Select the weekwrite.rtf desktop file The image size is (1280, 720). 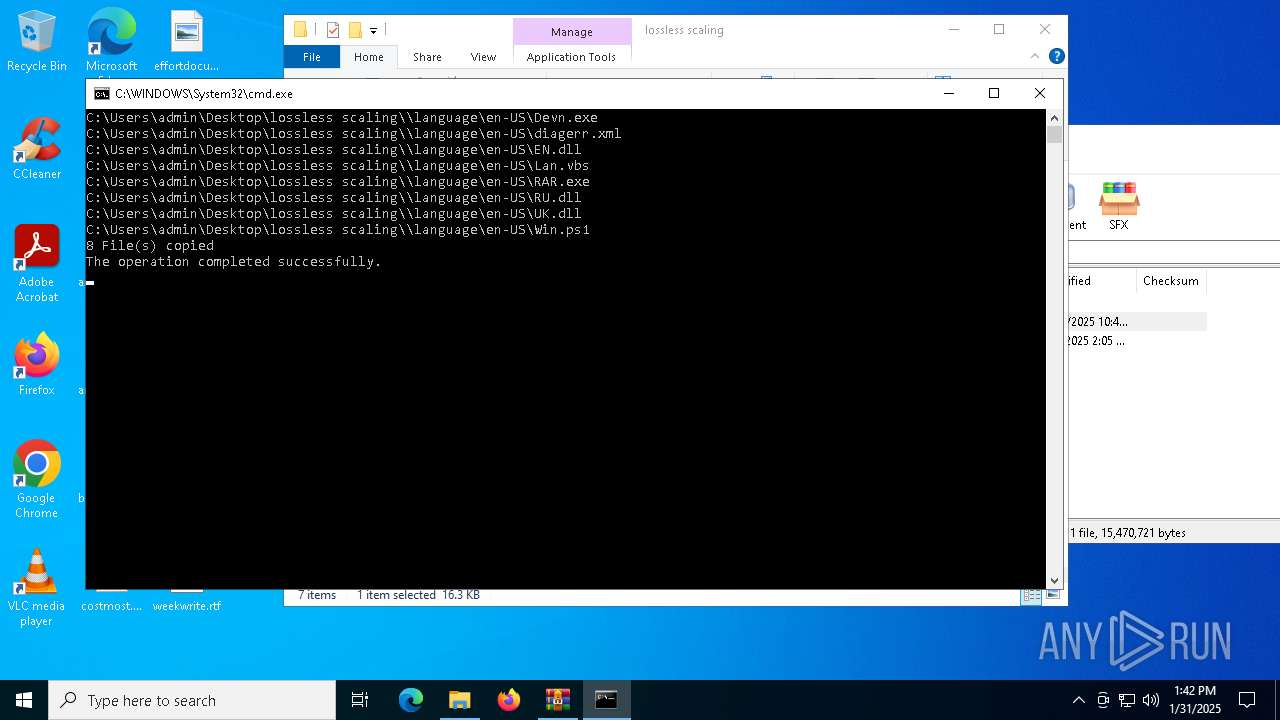coord(187,606)
